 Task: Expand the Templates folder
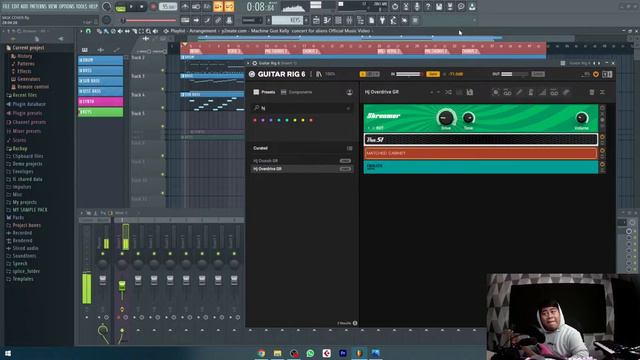pyautogui.click(x=22, y=279)
